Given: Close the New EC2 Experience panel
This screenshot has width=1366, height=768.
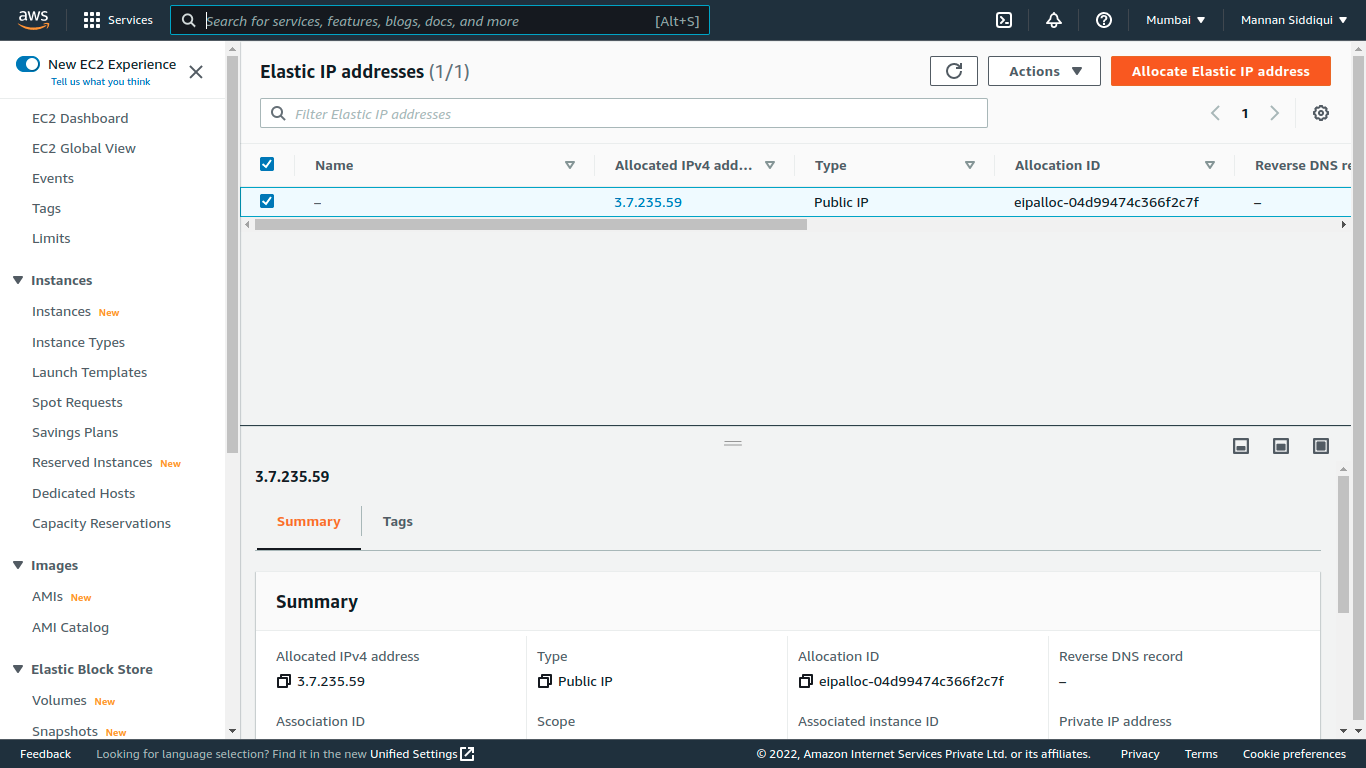Looking at the screenshot, I should tap(195, 72).
